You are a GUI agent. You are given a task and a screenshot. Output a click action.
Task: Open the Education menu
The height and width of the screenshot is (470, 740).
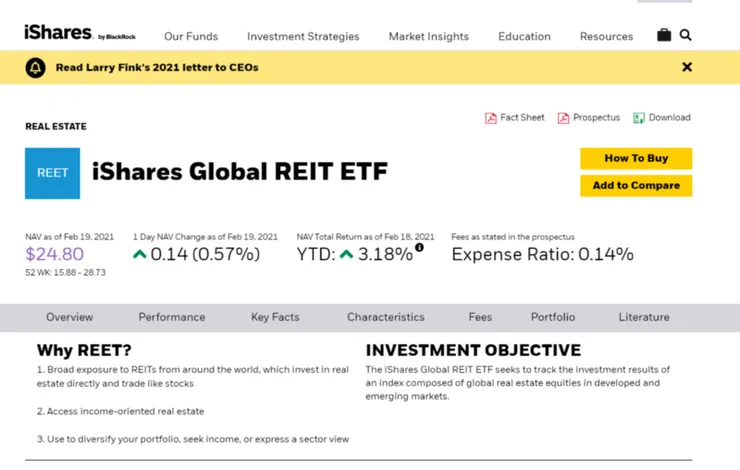coord(524,36)
